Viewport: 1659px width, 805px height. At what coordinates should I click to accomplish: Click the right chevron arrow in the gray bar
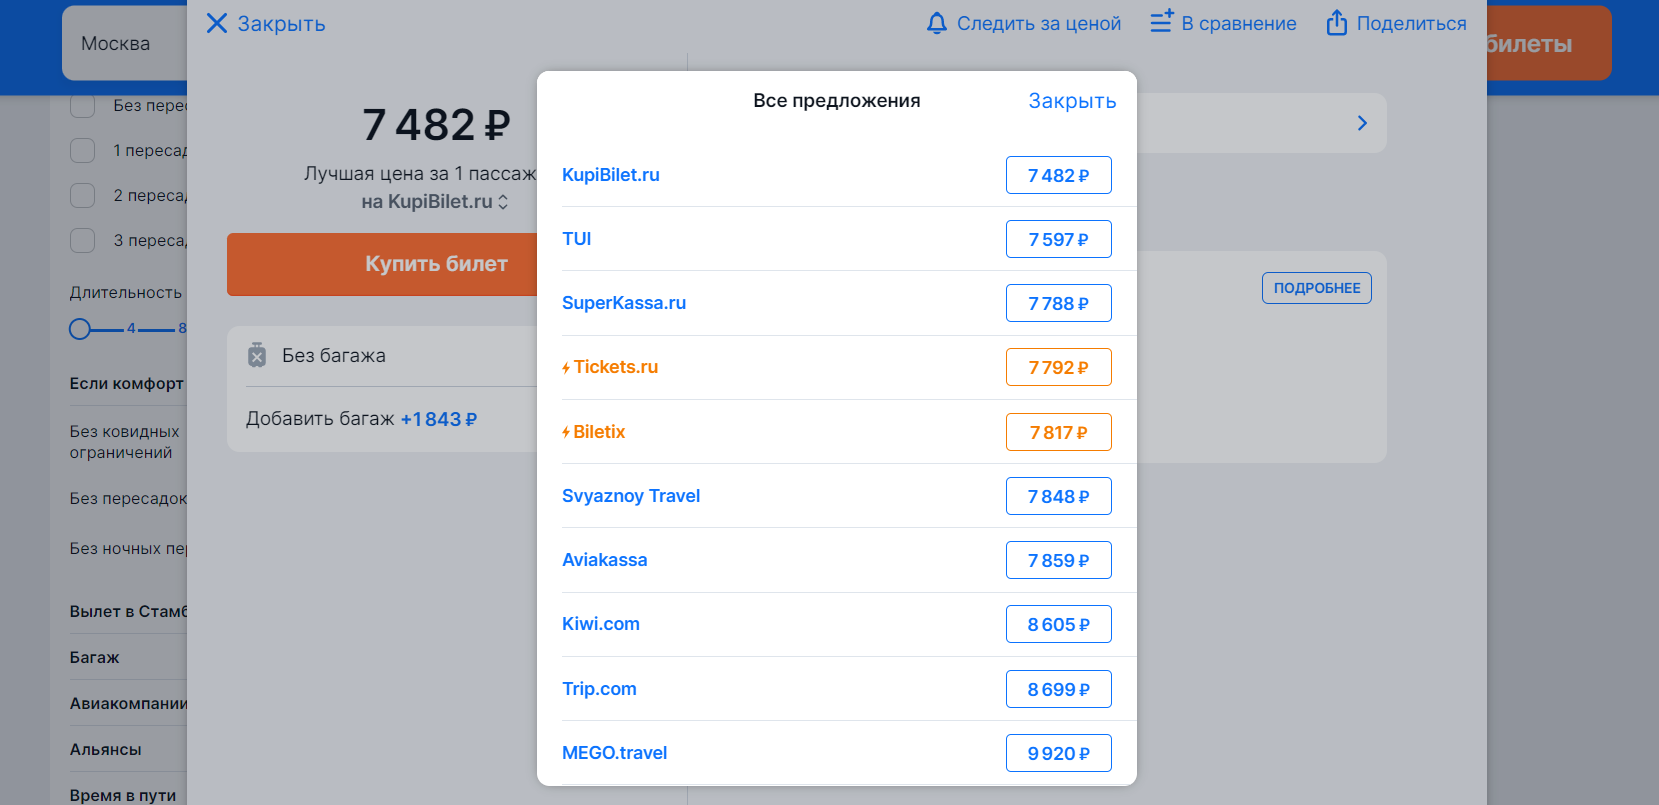(1362, 123)
